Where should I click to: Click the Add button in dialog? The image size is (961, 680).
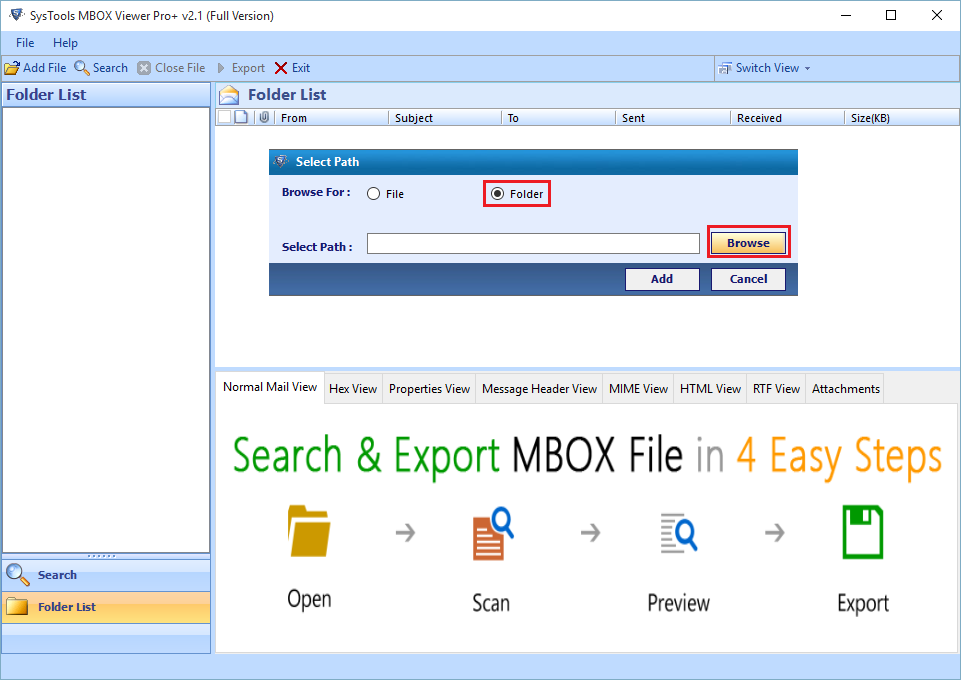(x=662, y=279)
